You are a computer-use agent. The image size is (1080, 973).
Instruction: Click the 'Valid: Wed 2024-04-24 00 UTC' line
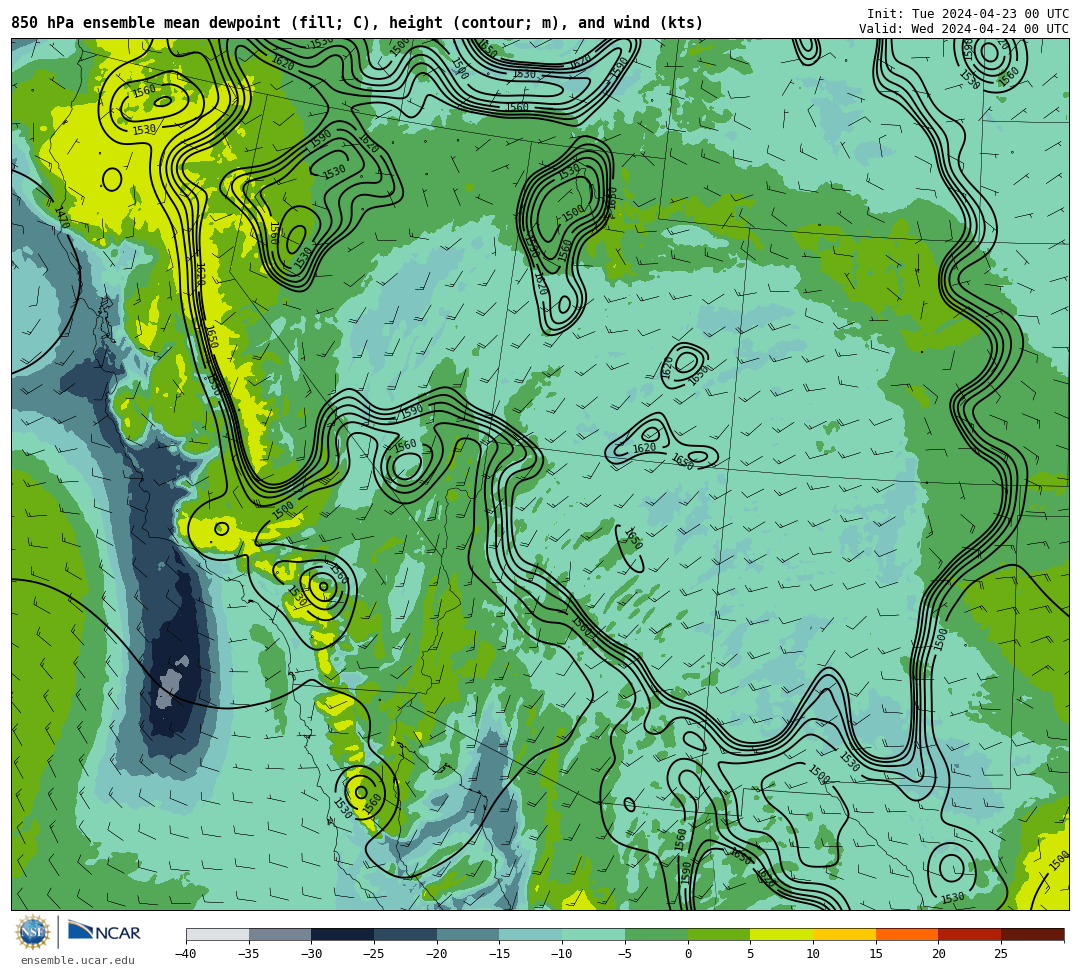[964, 29]
